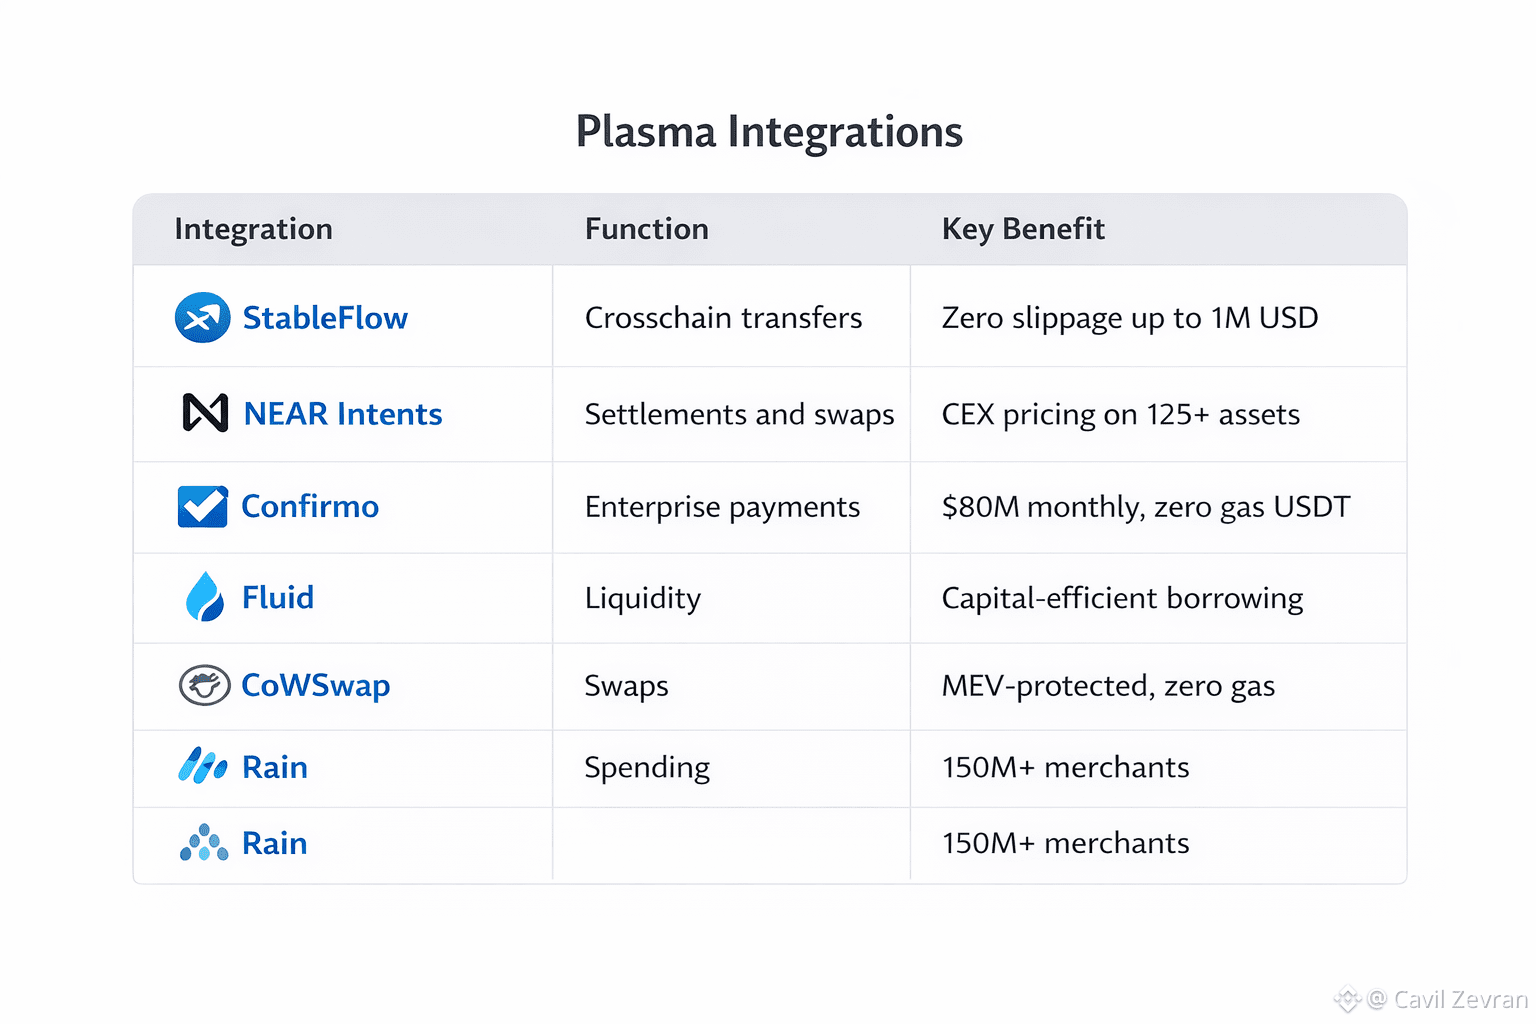Open the StableFlow link
This screenshot has width=1536, height=1024.
[x=325, y=318]
